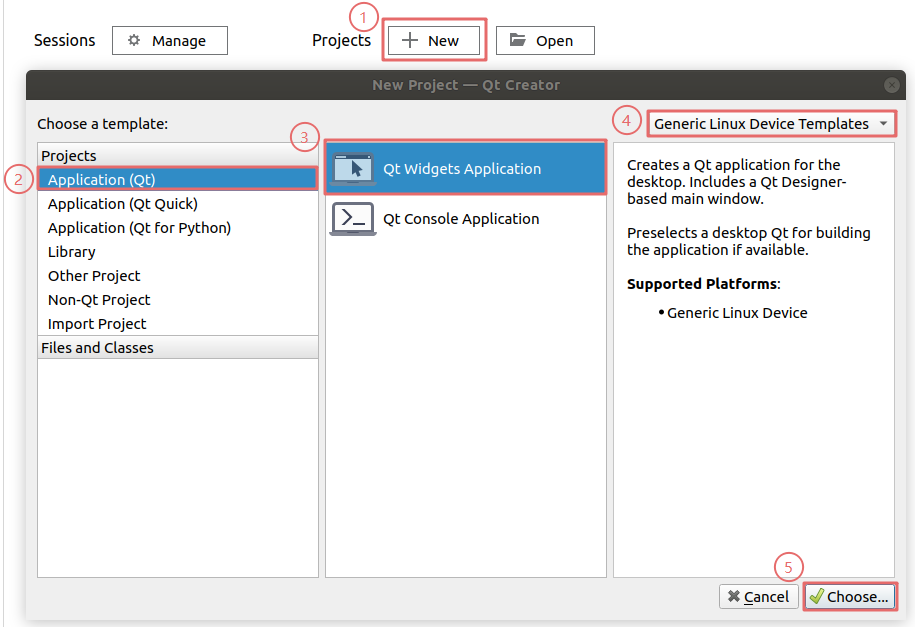Click the Qt Widgets Application icon
The image size is (915, 627).
tap(353, 169)
